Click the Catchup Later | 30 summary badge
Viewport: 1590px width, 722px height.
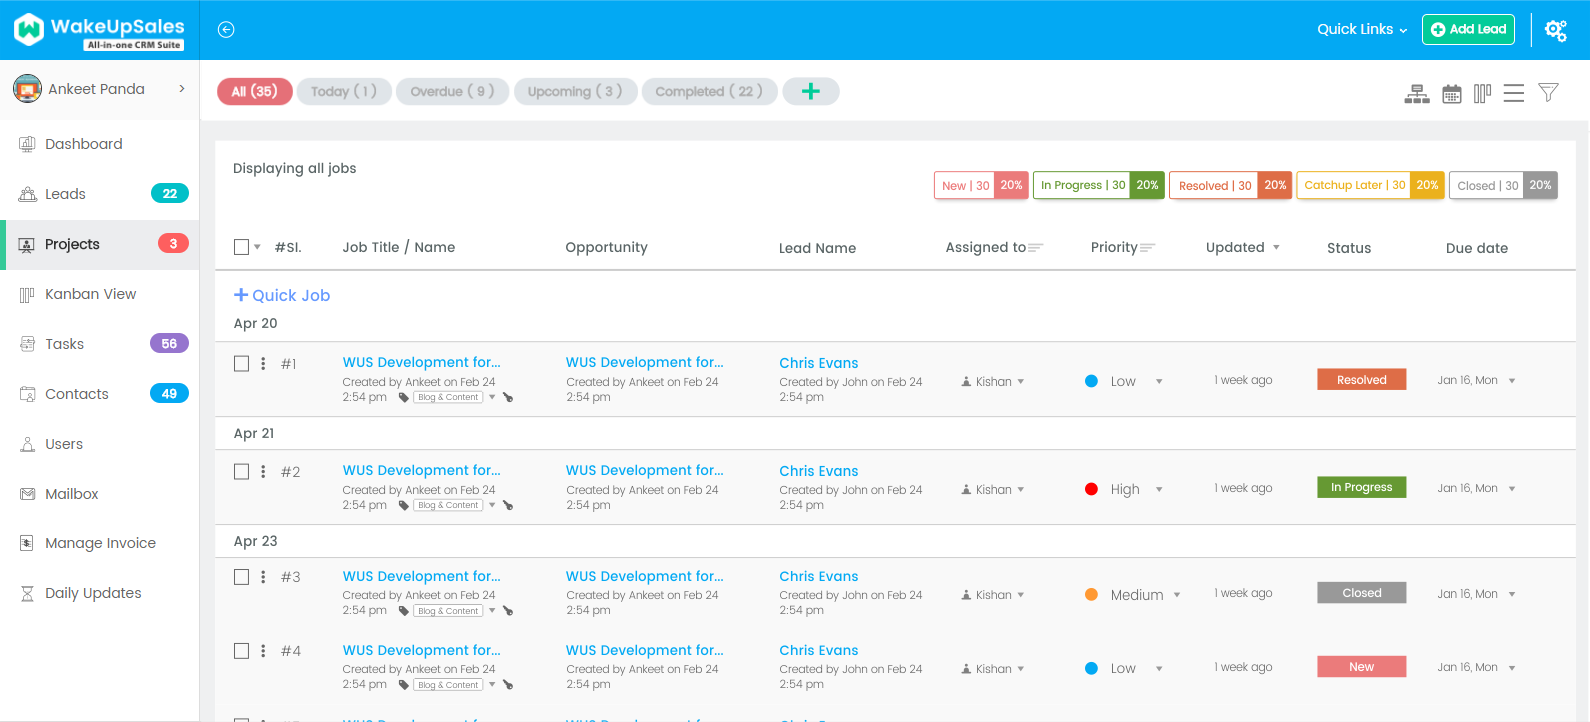pyautogui.click(x=1371, y=186)
